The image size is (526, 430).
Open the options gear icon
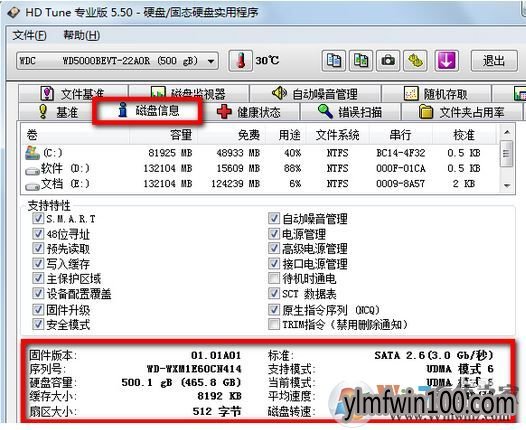click(x=415, y=61)
